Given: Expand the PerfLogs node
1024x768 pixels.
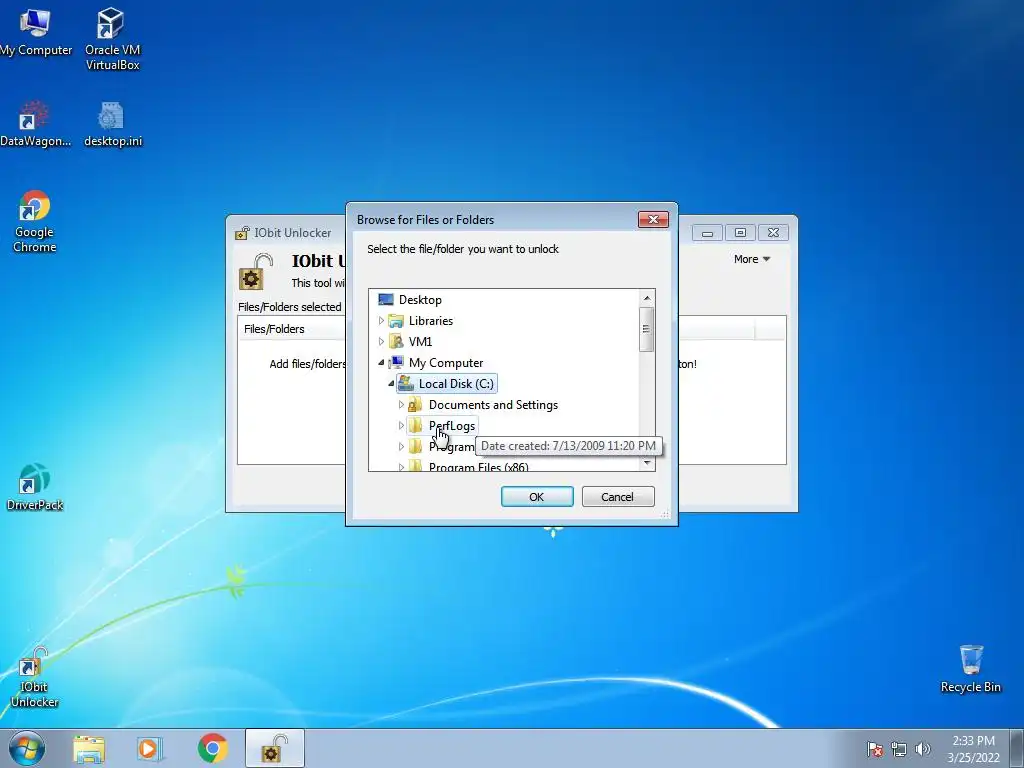Looking at the screenshot, I should [x=401, y=426].
